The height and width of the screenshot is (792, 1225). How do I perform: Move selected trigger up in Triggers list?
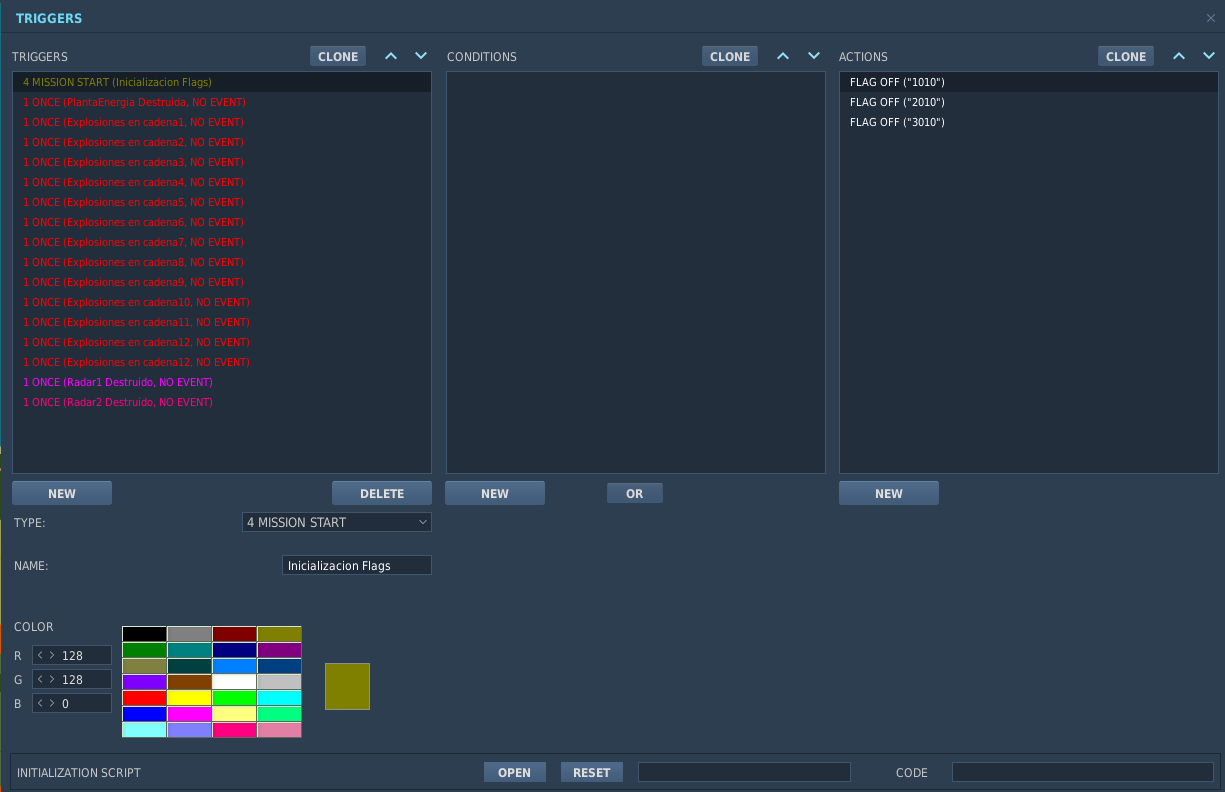click(391, 56)
